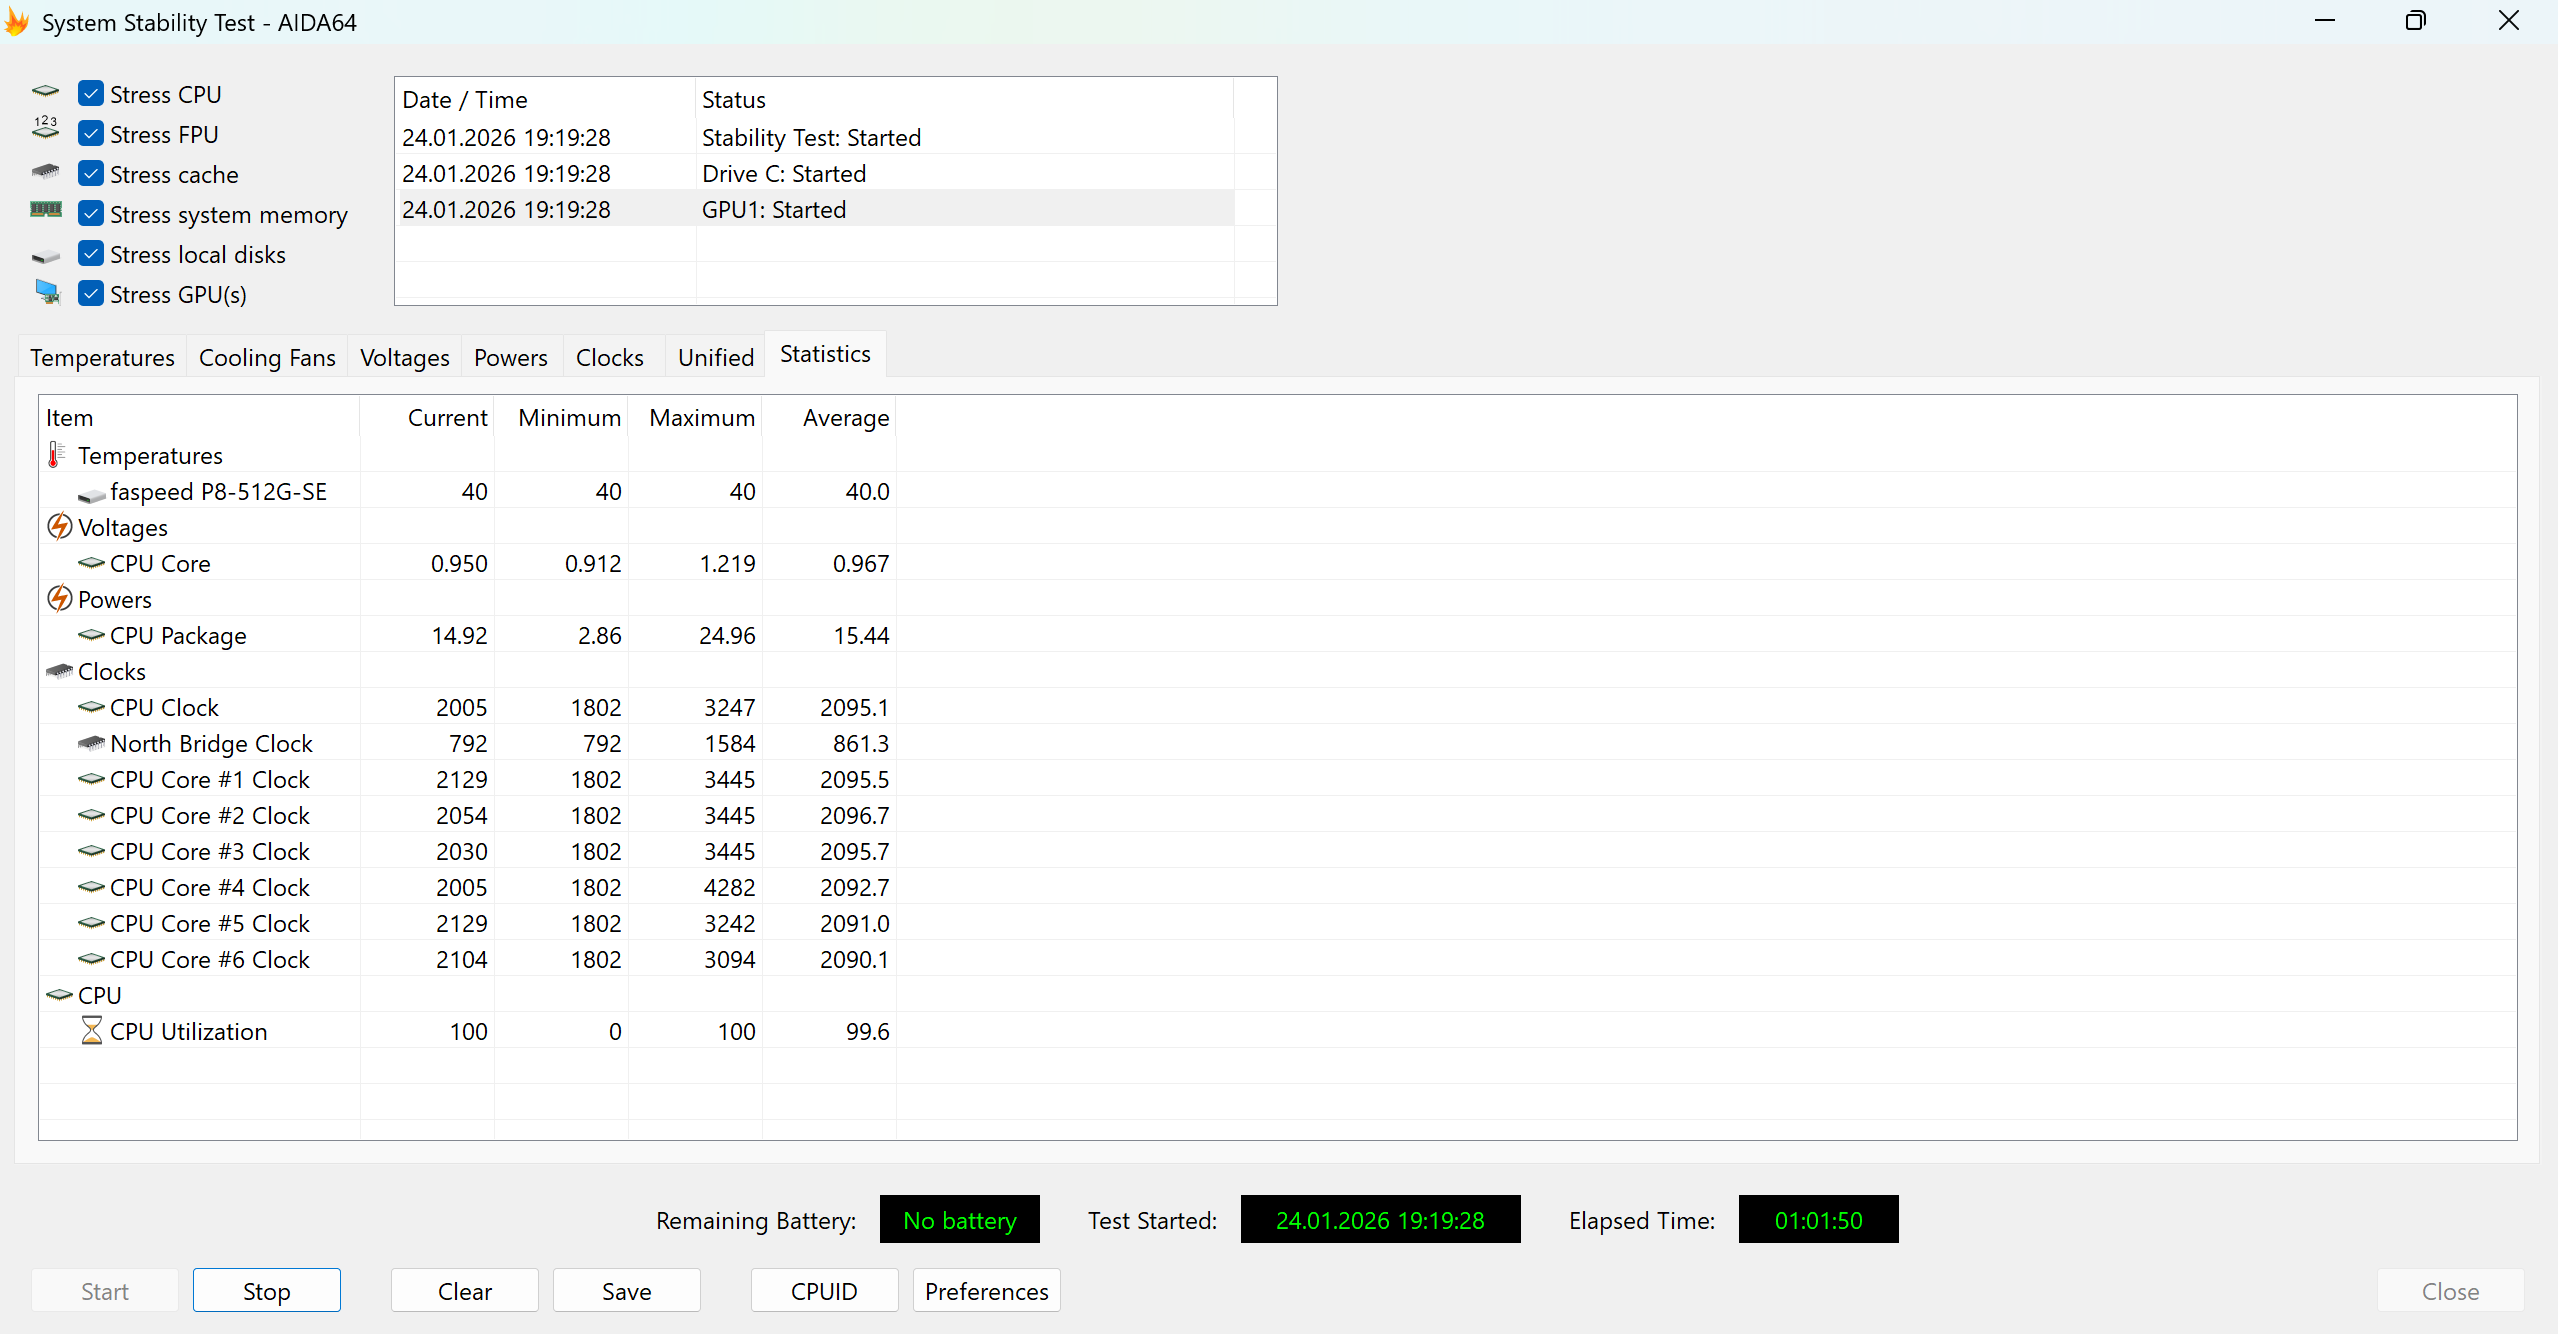2558x1334 pixels.
Task: Click the AIDA64 flame icon in title bar
Action: pos(17,22)
